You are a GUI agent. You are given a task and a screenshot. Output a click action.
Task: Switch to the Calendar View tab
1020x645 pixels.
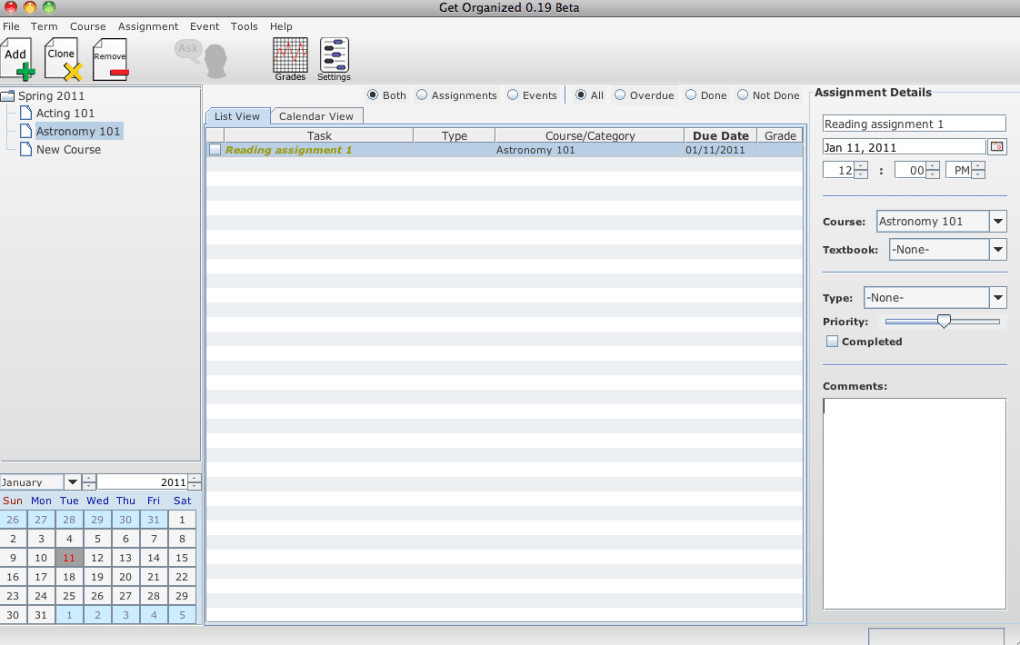(316, 116)
